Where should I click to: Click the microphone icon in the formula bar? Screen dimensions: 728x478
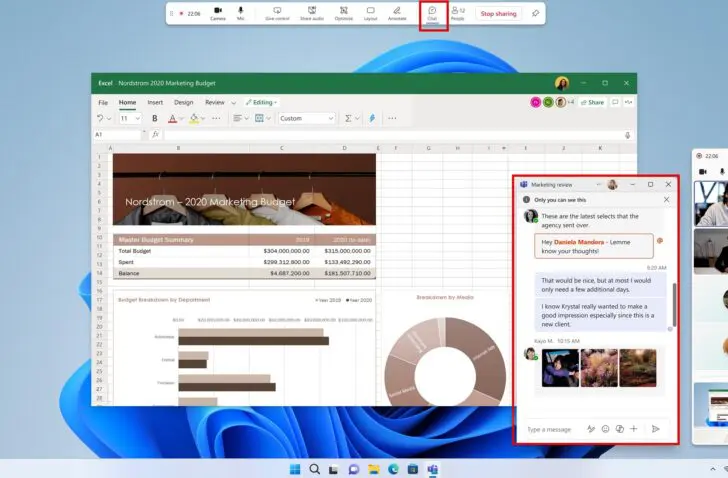[x=627, y=135]
